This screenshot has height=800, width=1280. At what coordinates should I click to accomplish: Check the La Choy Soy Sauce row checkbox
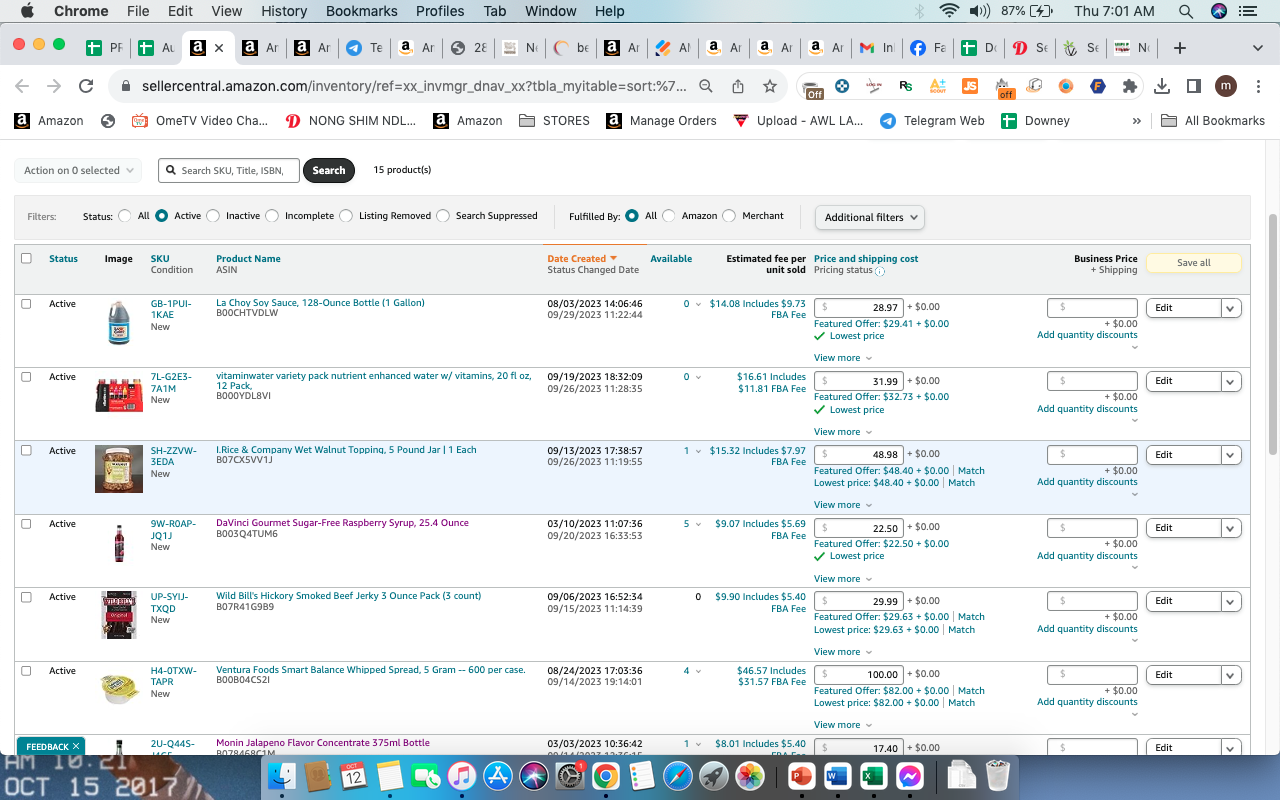[27, 304]
